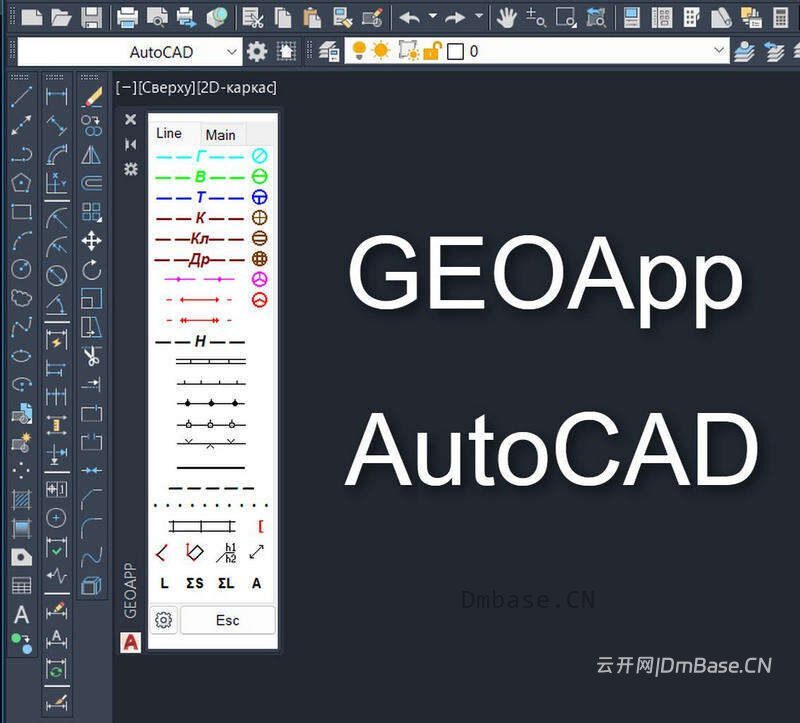This screenshot has width=800, height=723.
Task: Click the viewport [-] control
Action: pos(126,87)
